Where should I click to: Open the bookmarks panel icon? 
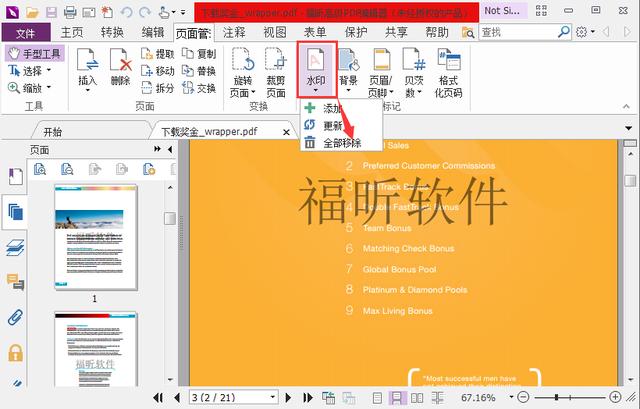tap(16, 176)
